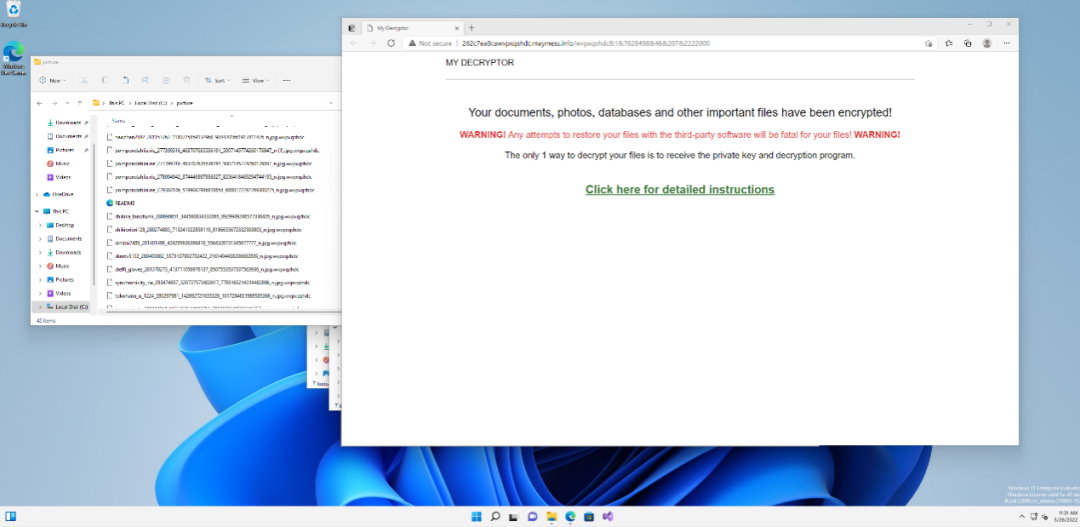Viewport: 1080px width, 527px height.
Task: Click the My Decryptor browser tab
Action: tap(411, 28)
